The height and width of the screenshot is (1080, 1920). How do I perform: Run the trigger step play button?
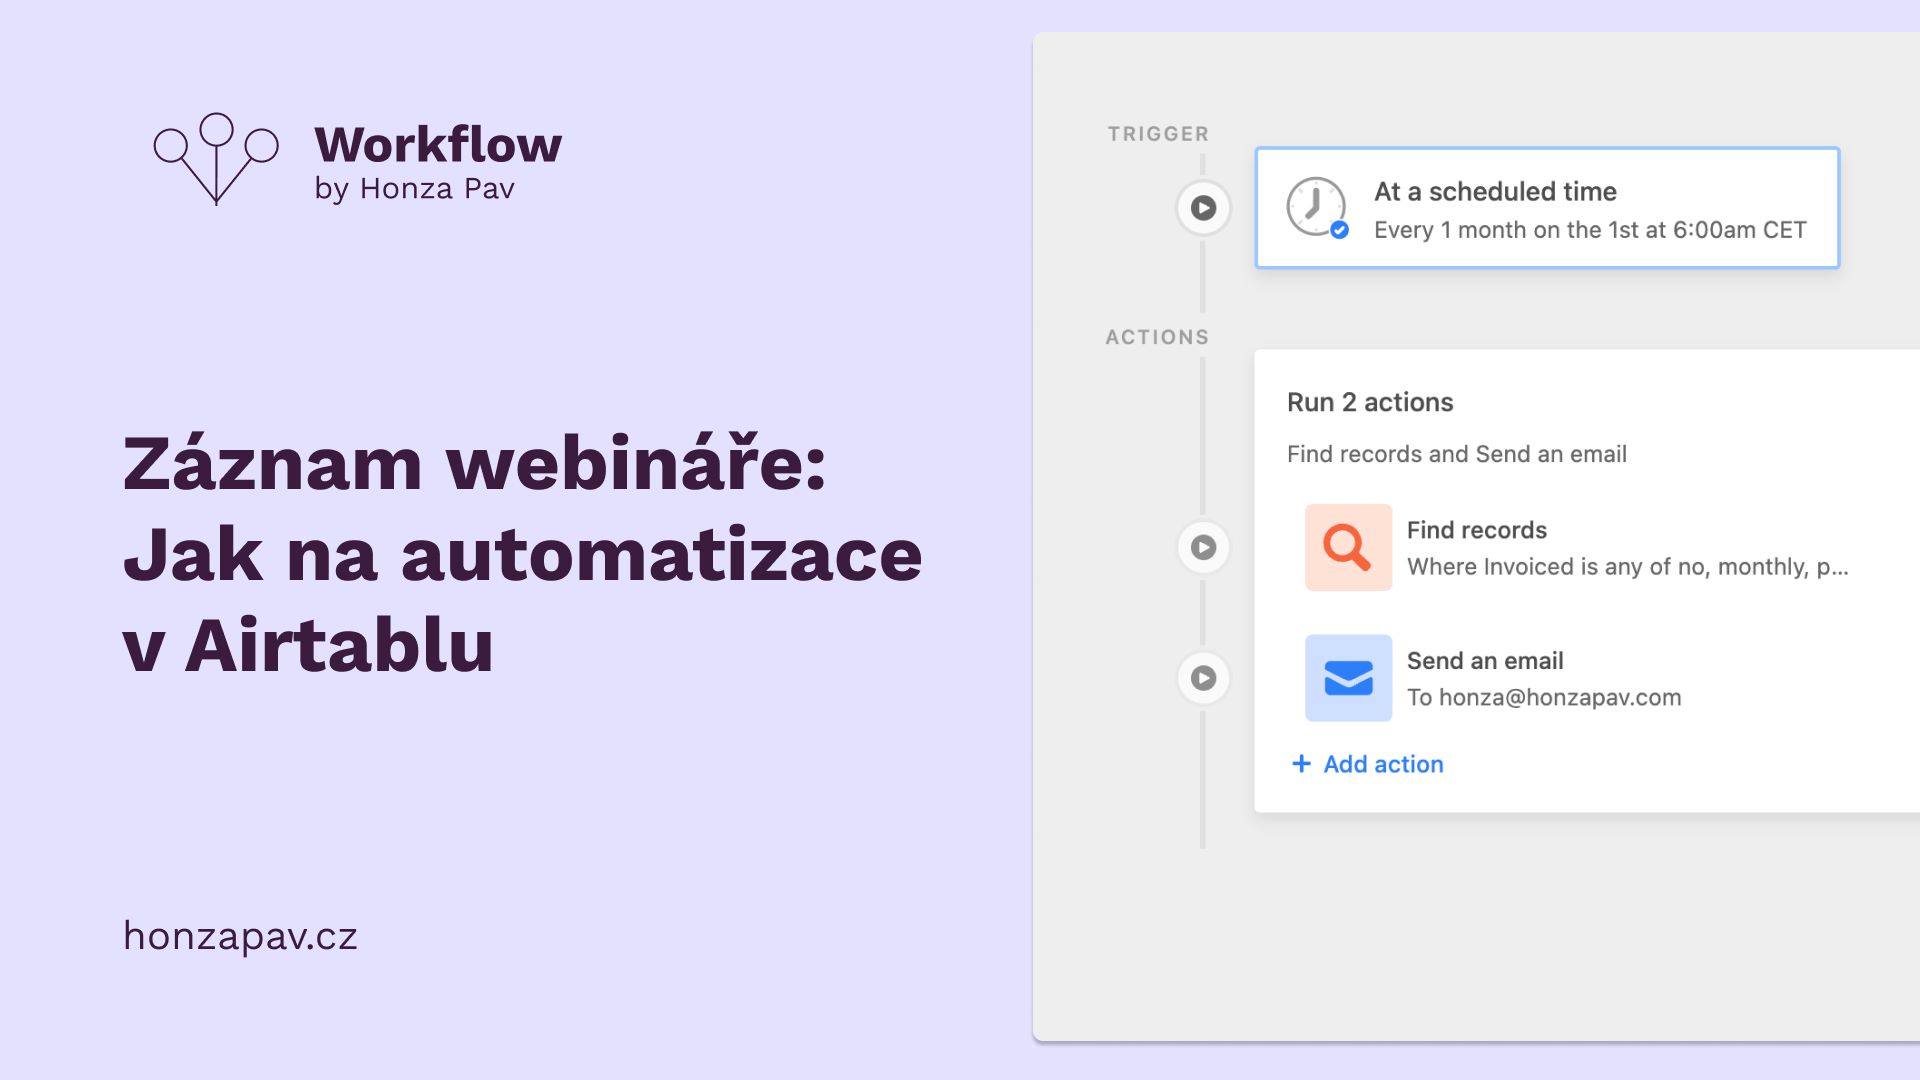pyautogui.click(x=1203, y=208)
